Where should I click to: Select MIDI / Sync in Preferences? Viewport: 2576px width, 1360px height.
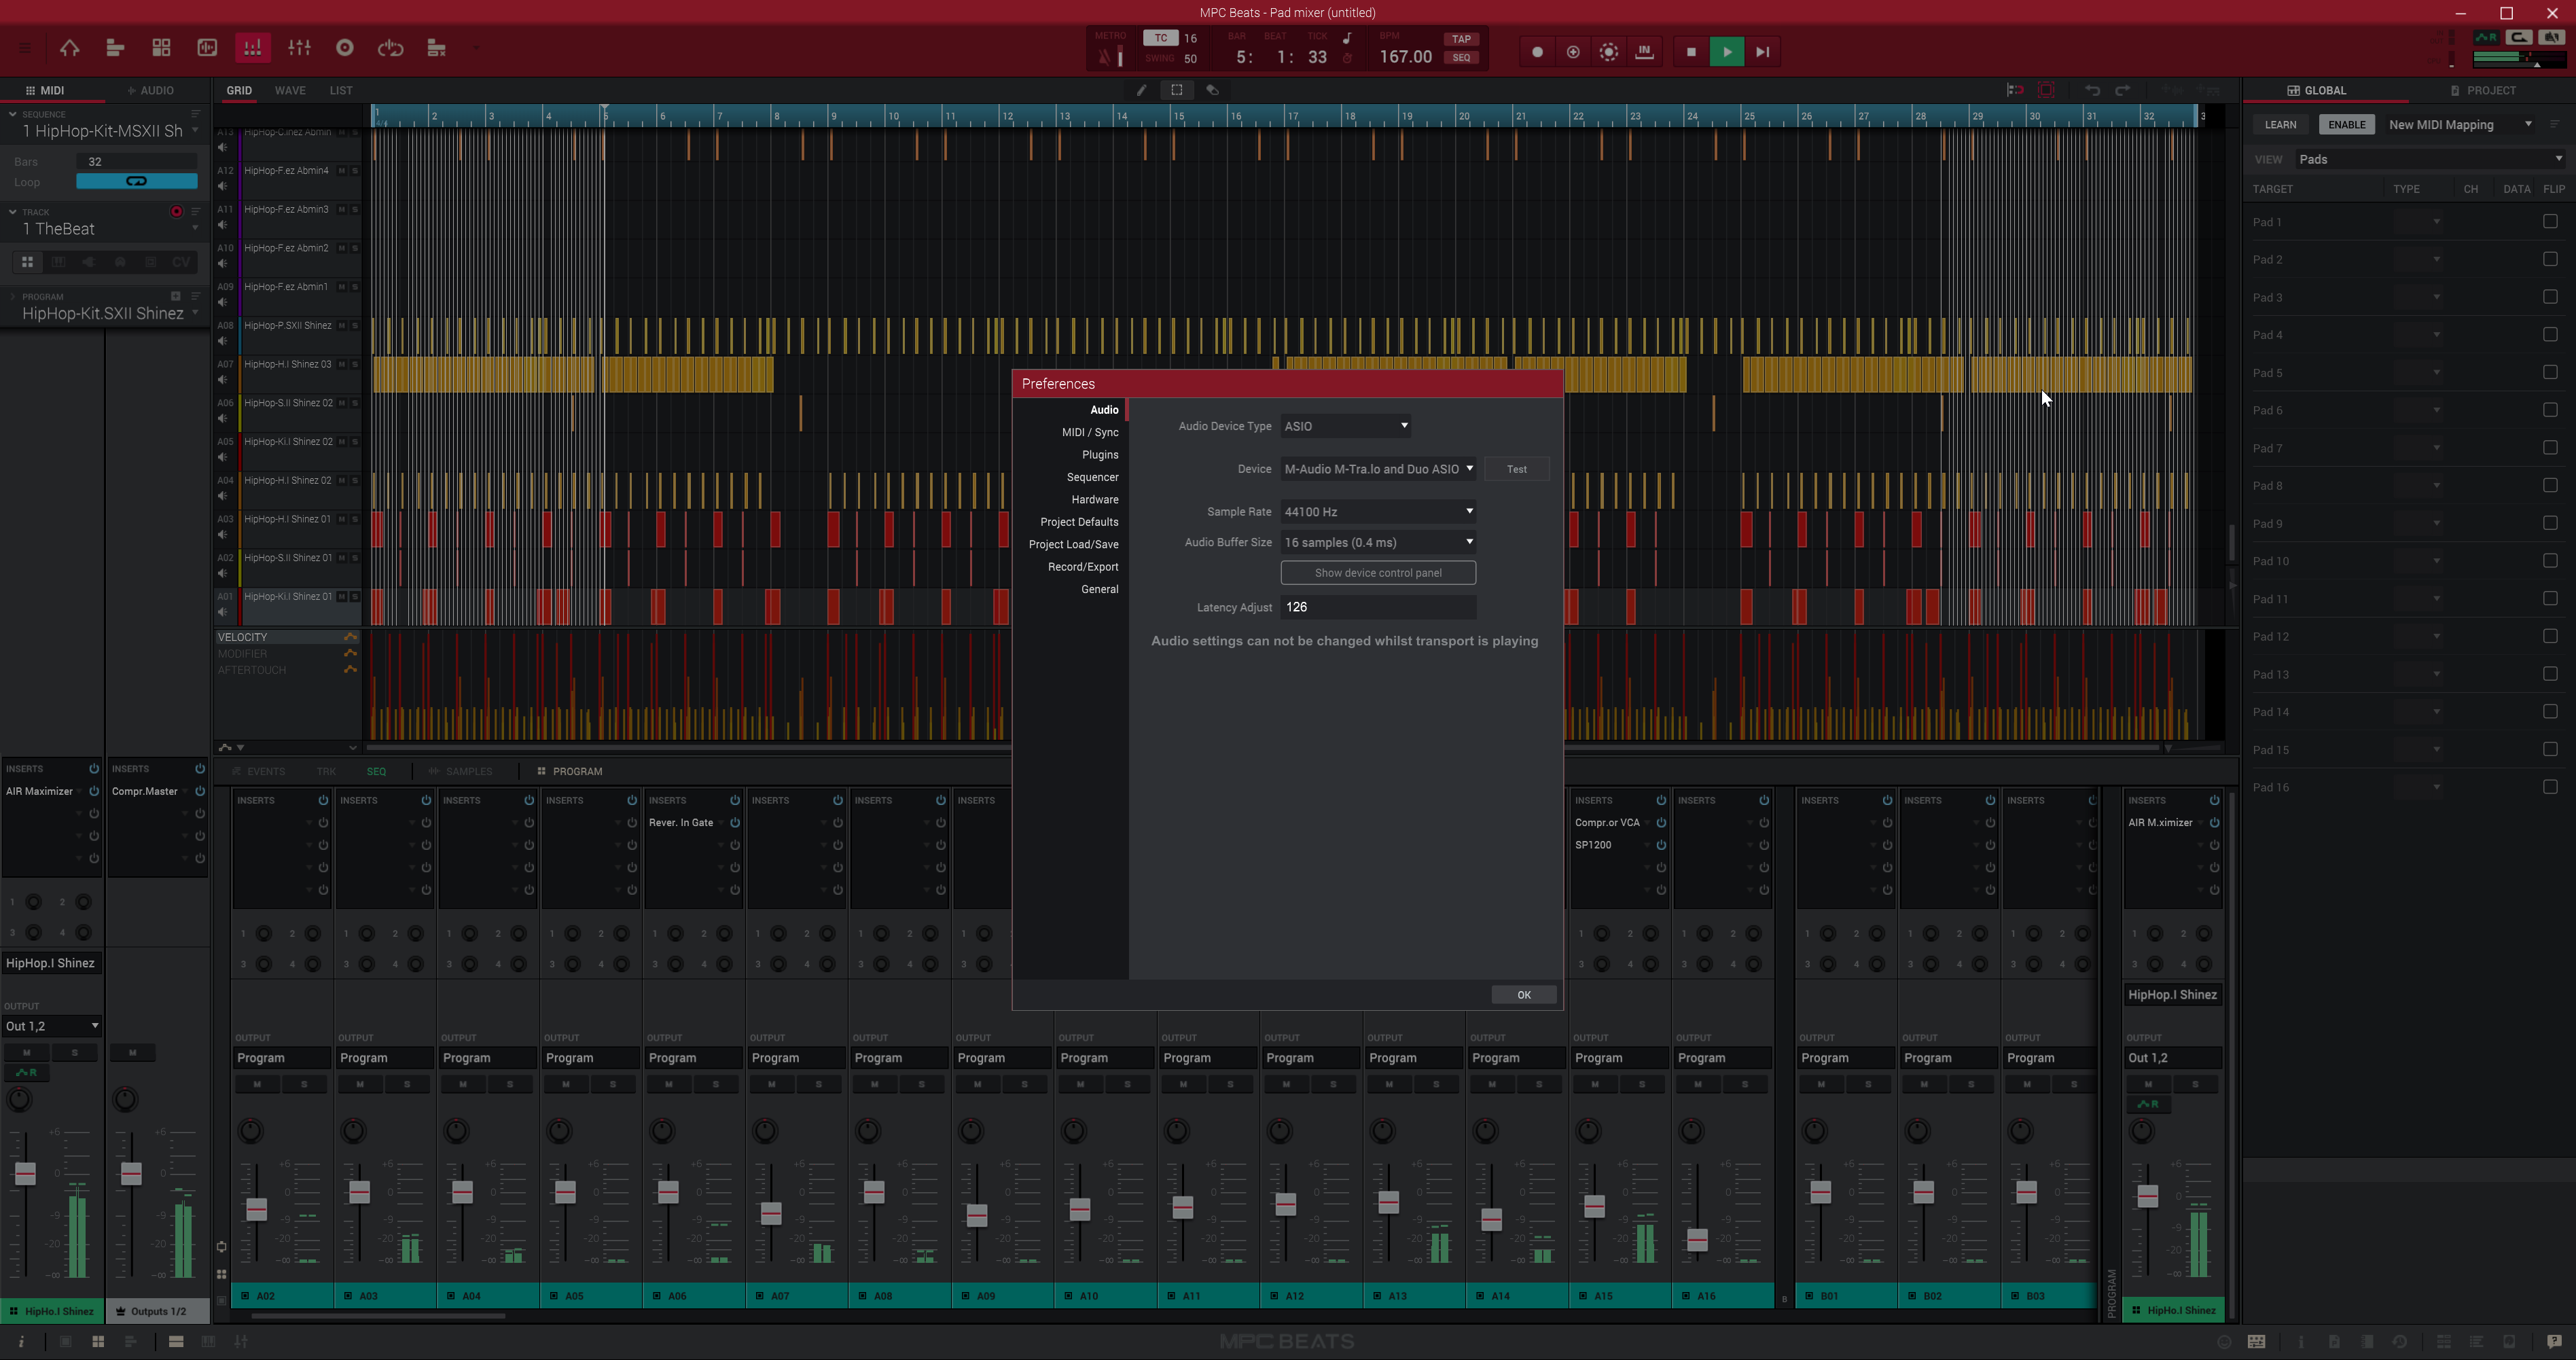tap(1090, 432)
